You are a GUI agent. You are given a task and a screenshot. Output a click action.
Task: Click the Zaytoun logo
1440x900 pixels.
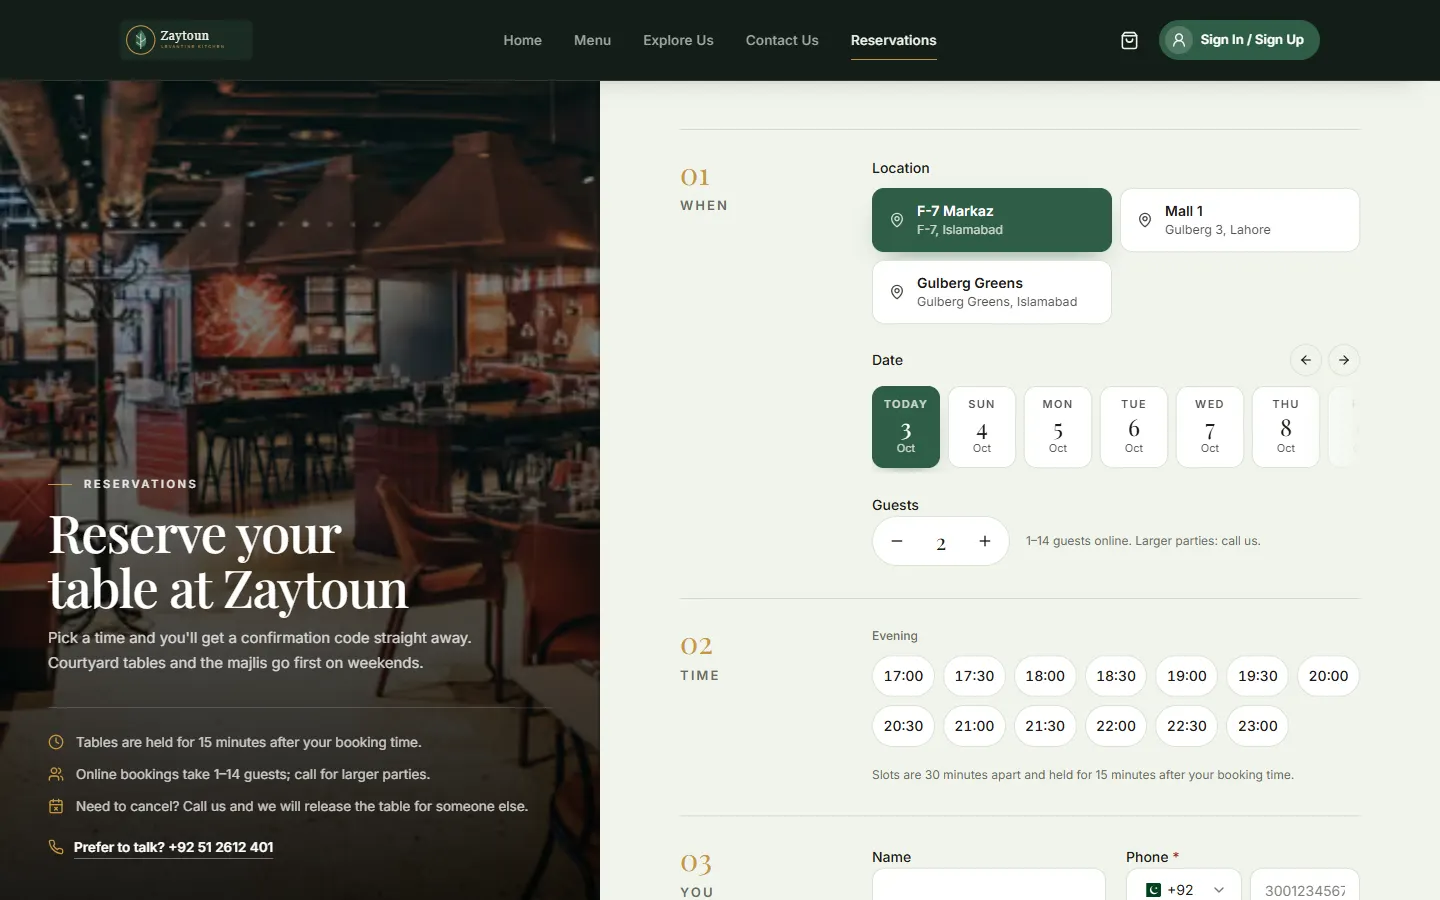(186, 40)
